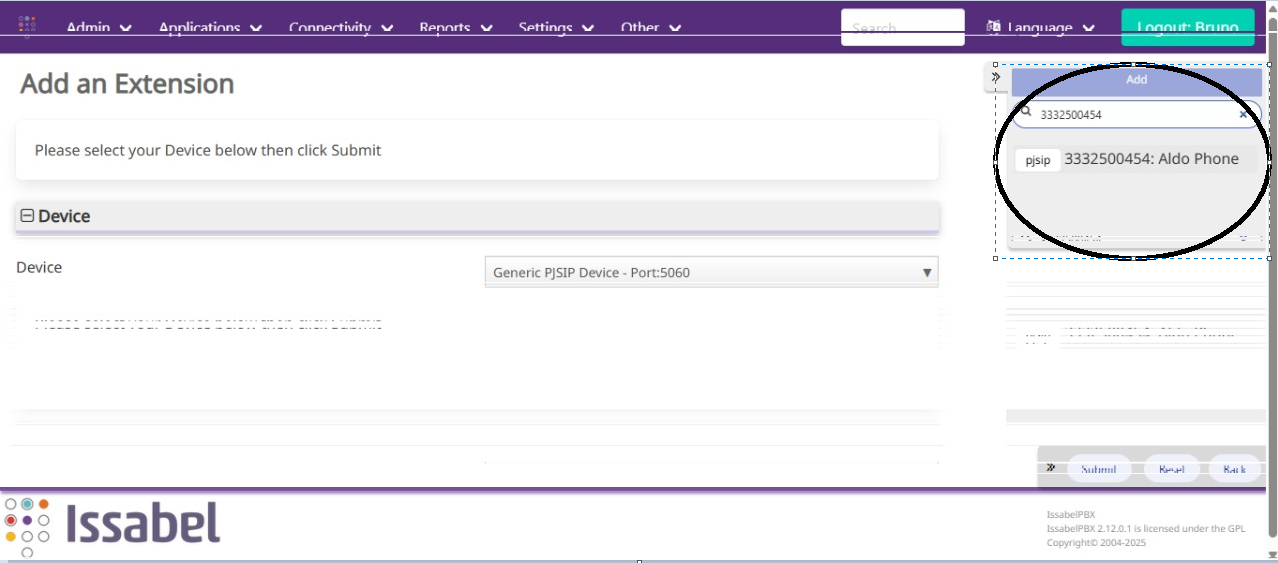Screen dimensions: 1278x563
Task: Click the Reset button
Action: (x=1171, y=469)
